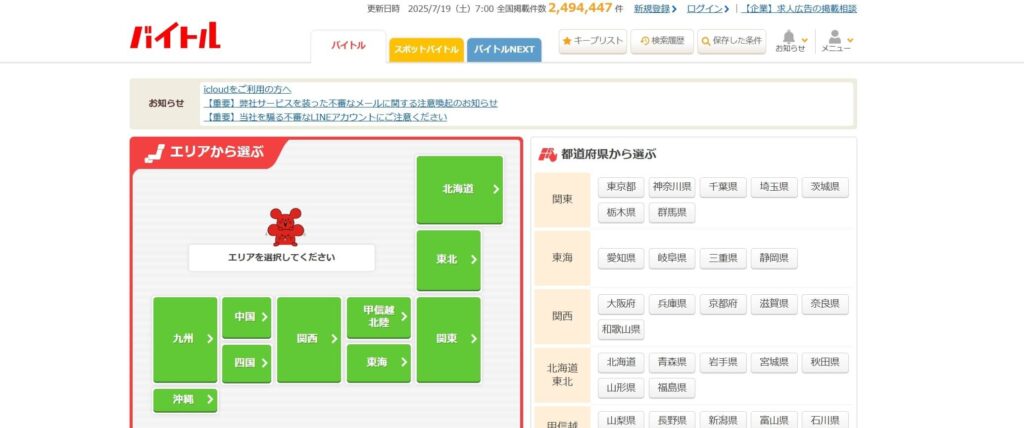Choose 秋田県 prefecture
This screenshot has height=428, width=1024.
[825, 362]
